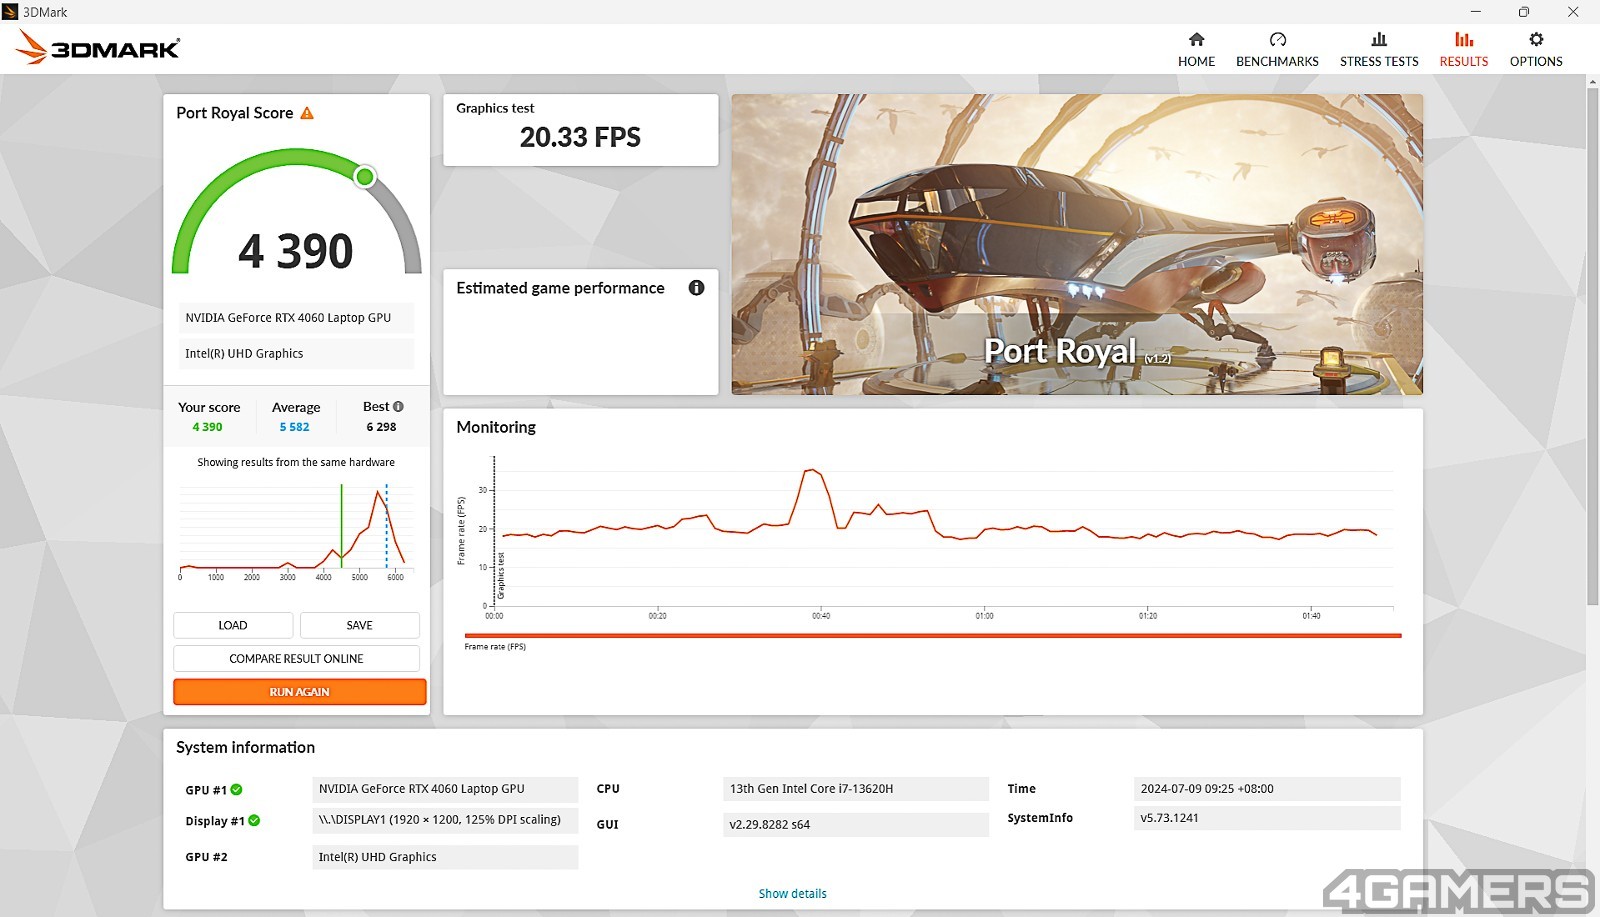Click the Results orange bars icon
This screenshot has height=917, width=1600.
[x=1464, y=39]
